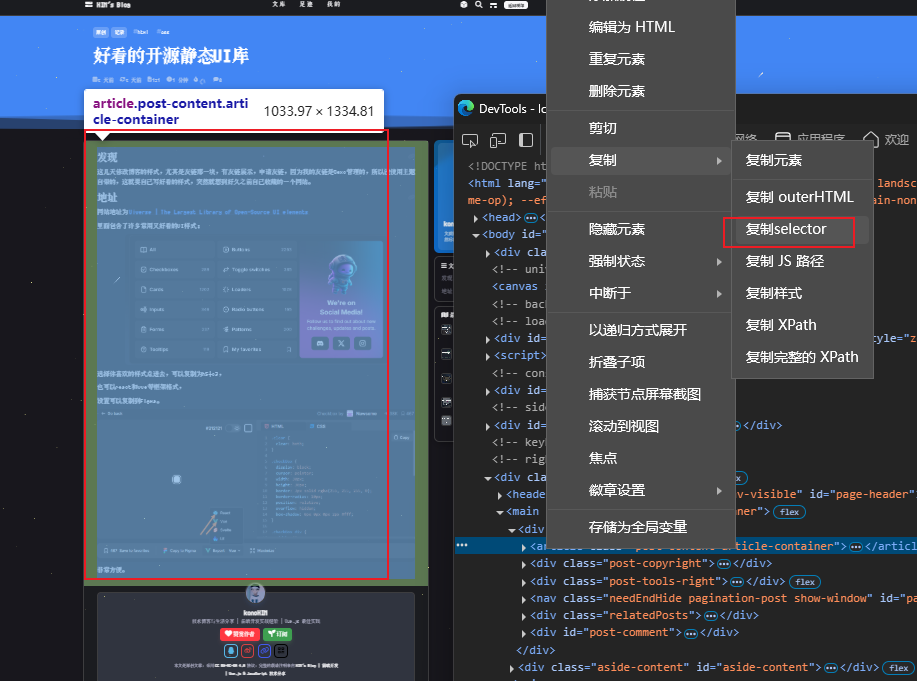Image resolution: width=917 pixels, height=681 pixels.
Task: Click the cube icon in blog navbar
Action: (464, 5)
